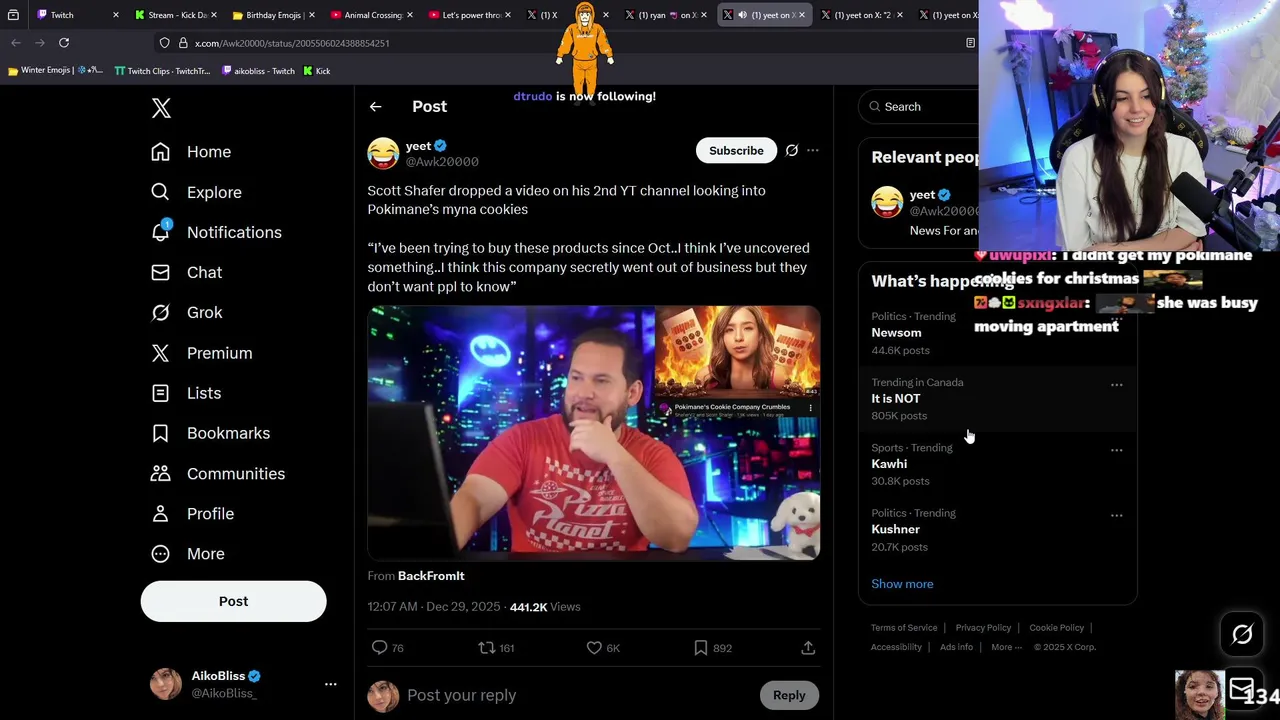Click the Lists icon in sidebar
This screenshot has height=720, width=1280.
(x=160, y=393)
